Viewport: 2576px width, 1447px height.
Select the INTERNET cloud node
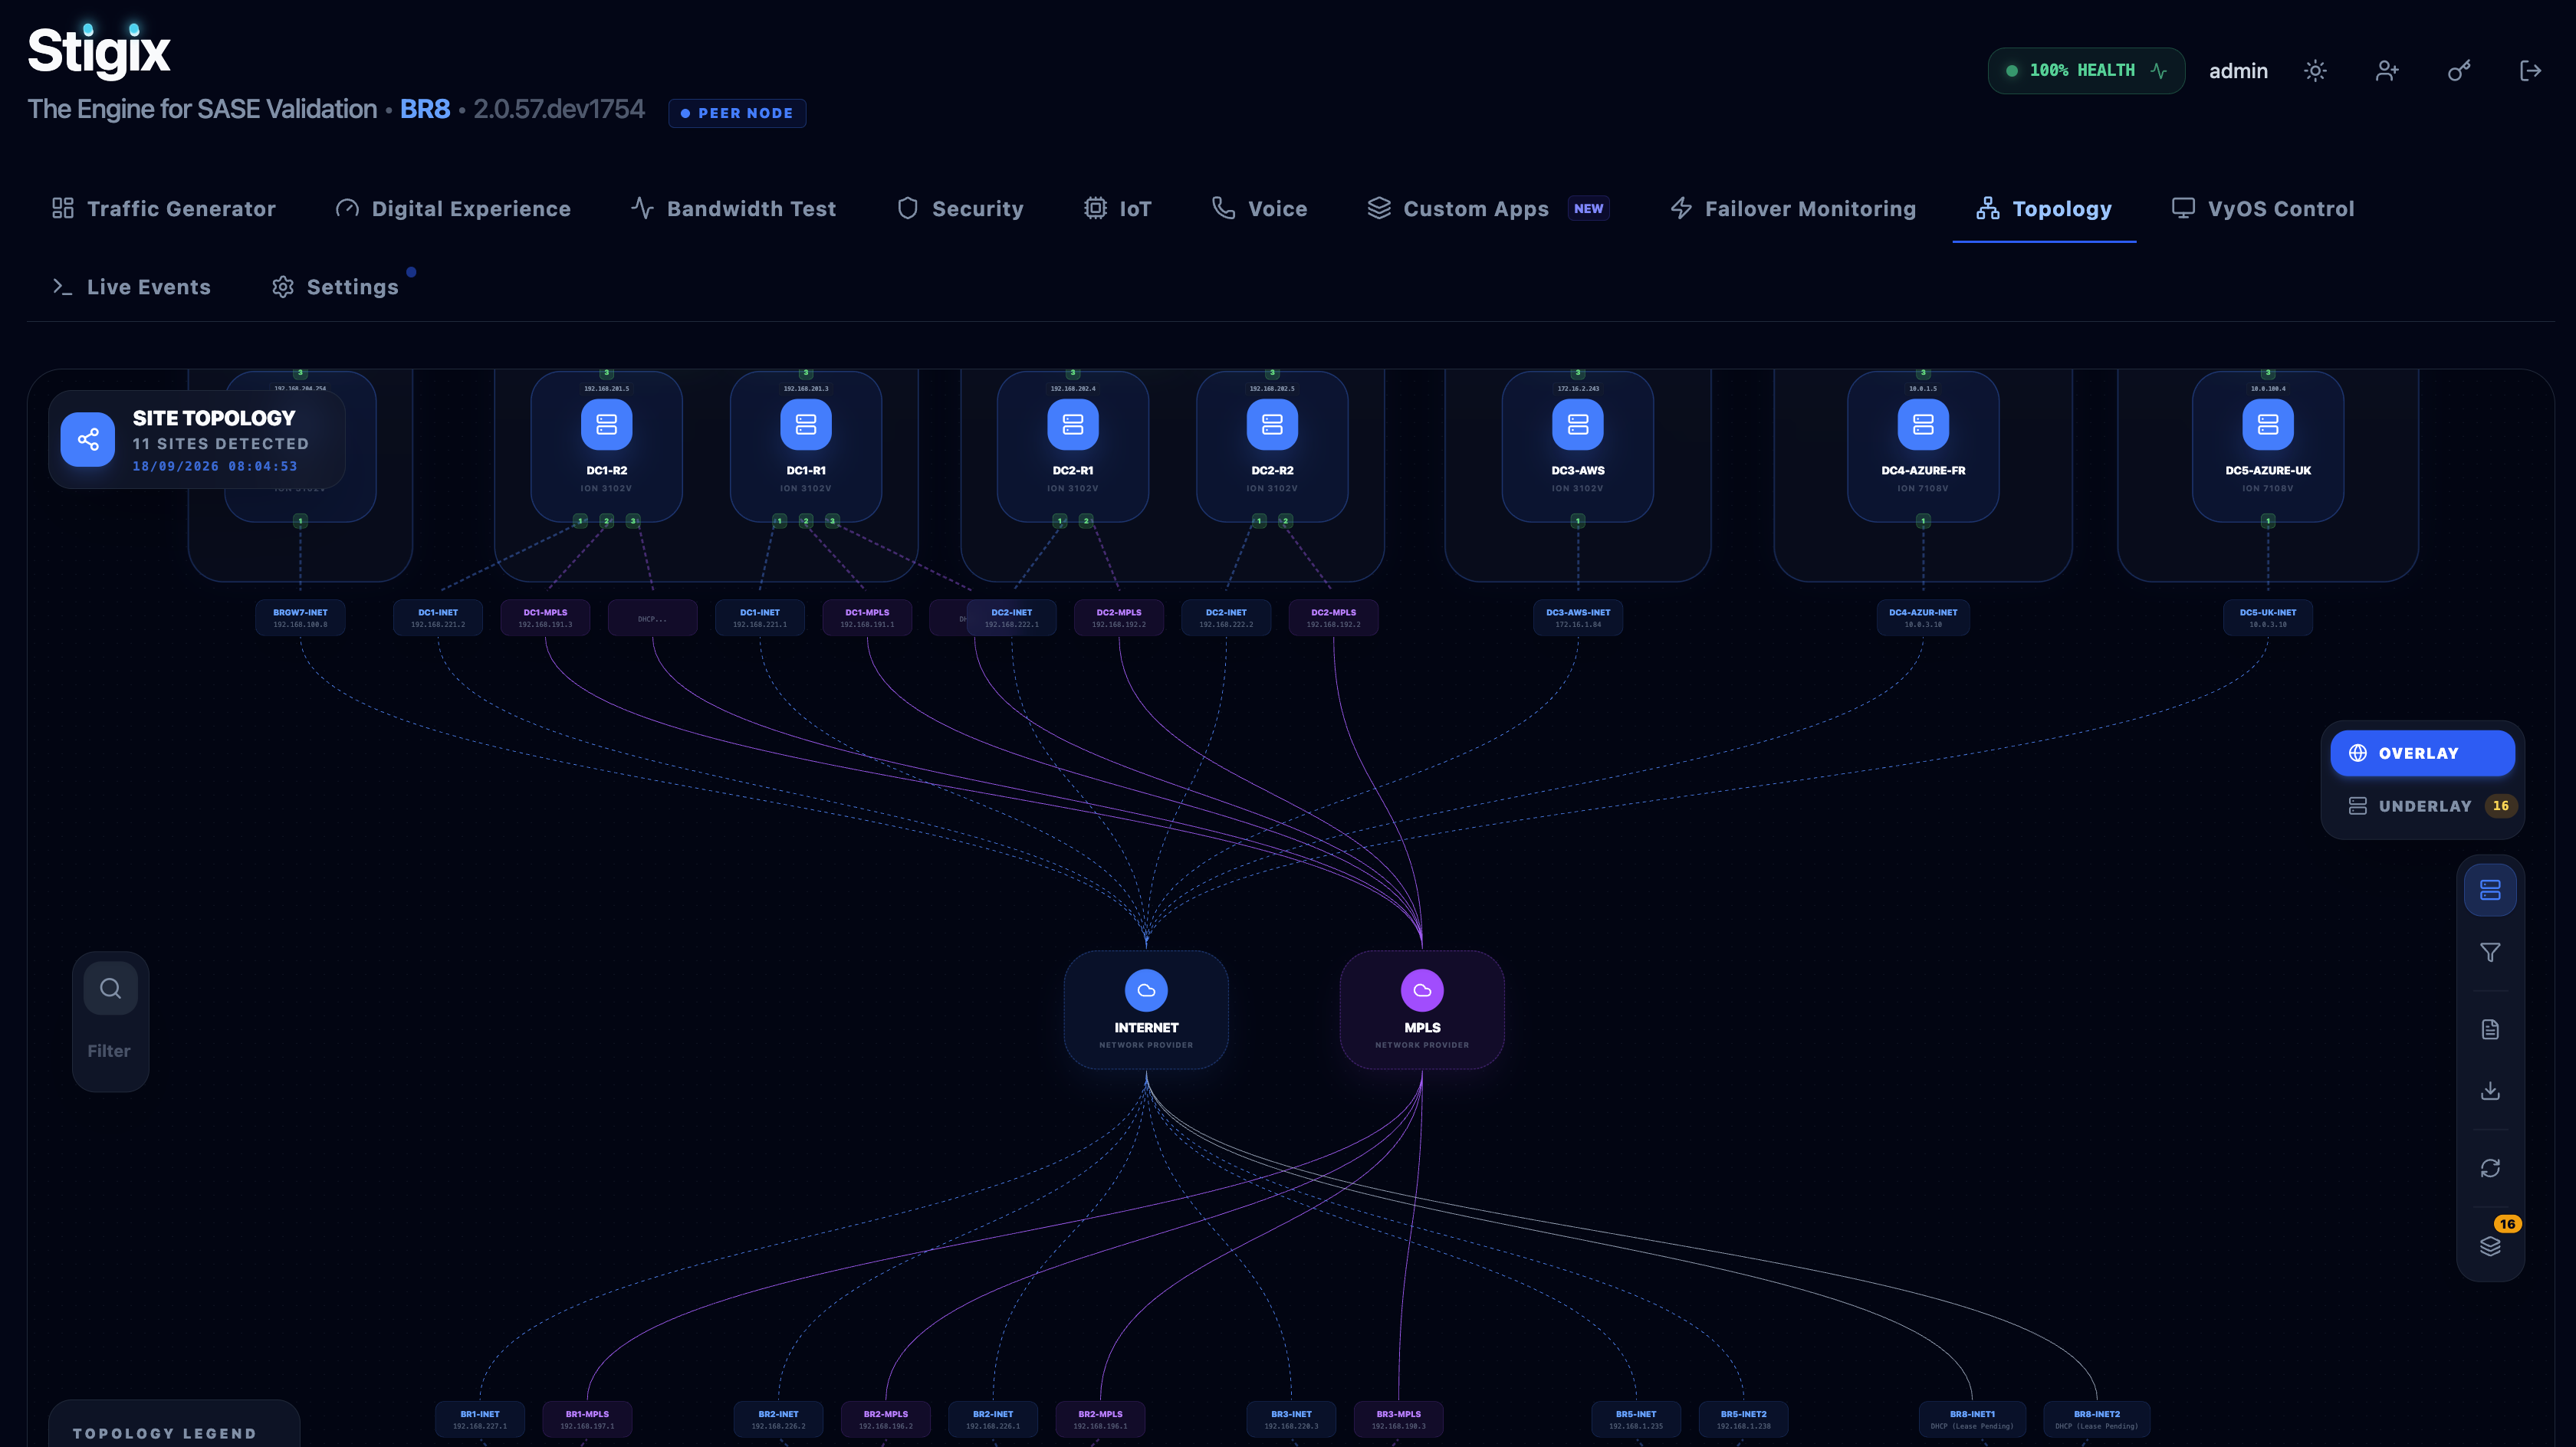pyautogui.click(x=1146, y=1009)
